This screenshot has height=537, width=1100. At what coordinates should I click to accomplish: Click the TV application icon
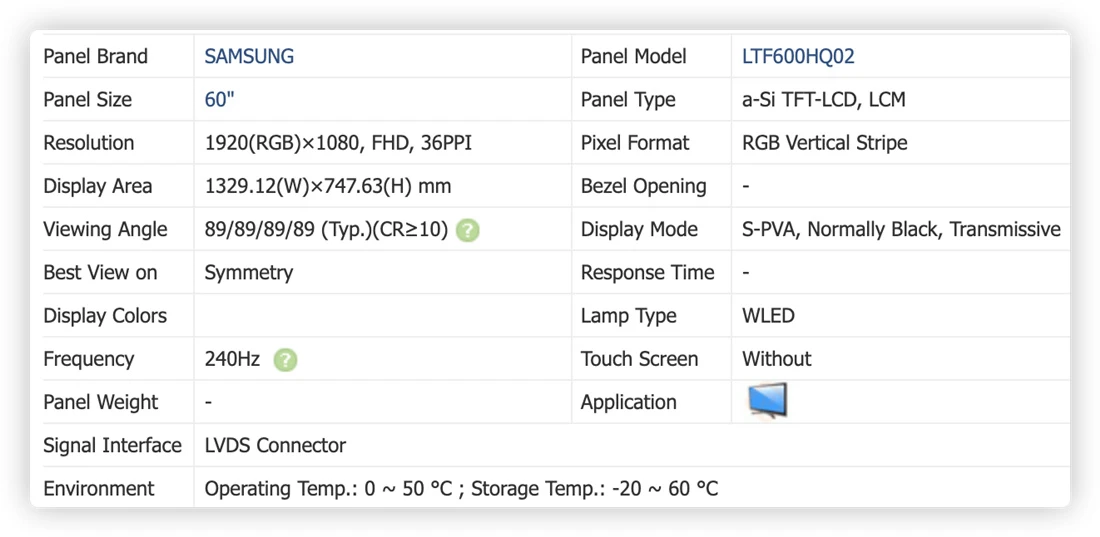(x=767, y=401)
